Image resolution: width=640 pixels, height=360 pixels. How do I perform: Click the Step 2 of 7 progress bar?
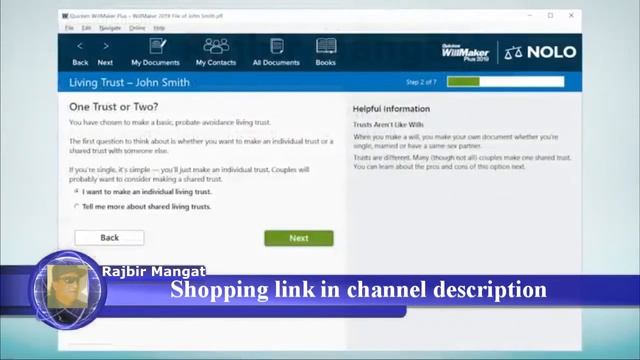click(506, 82)
